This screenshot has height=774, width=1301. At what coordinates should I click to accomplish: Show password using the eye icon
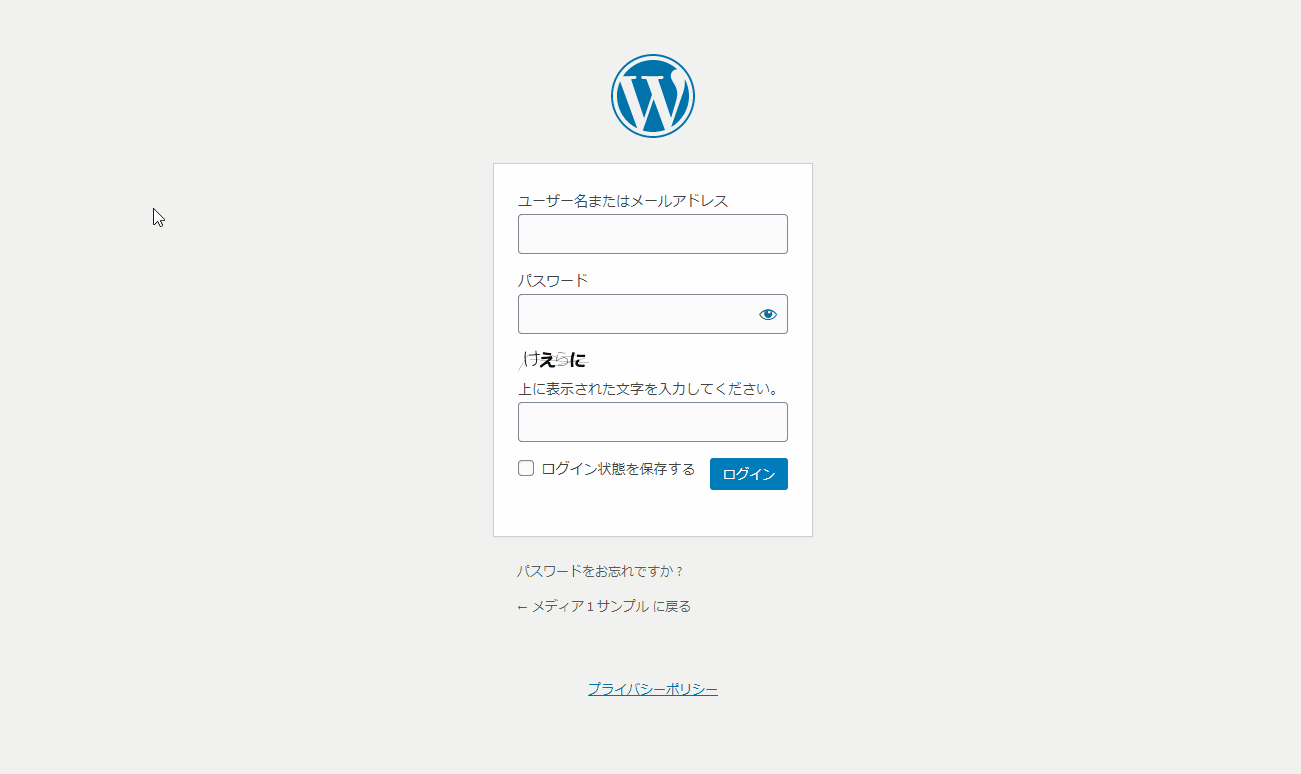pyautogui.click(x=767, y=314)
